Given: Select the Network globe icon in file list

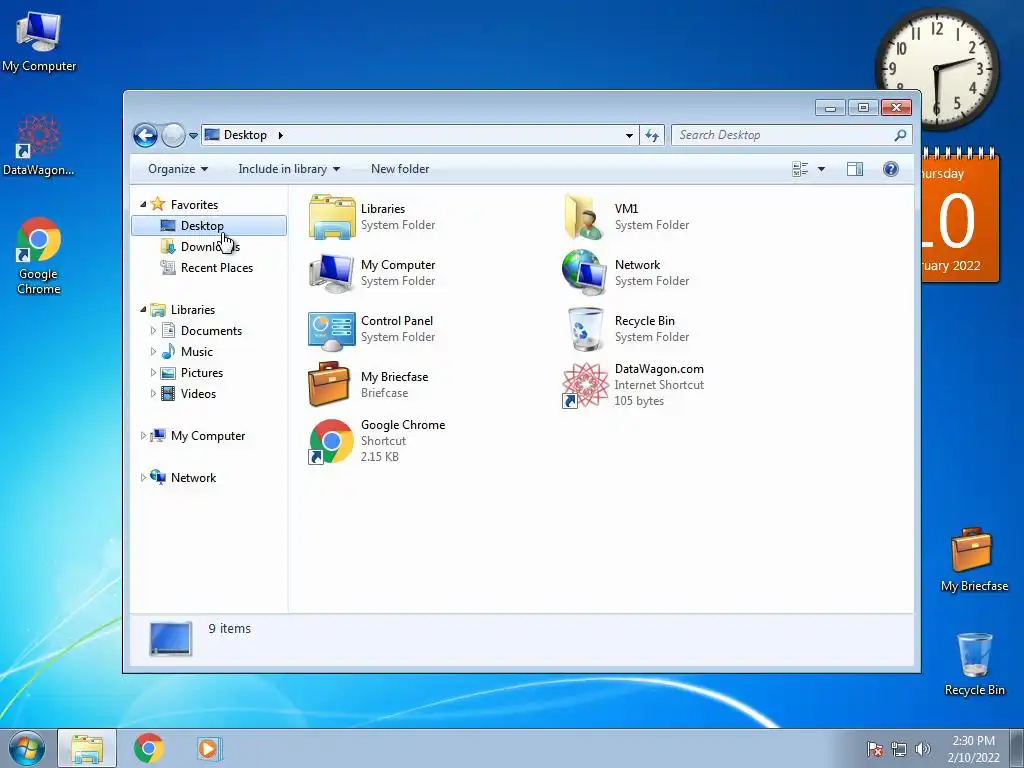Looking at the screenshot, I should click(585, 273).
